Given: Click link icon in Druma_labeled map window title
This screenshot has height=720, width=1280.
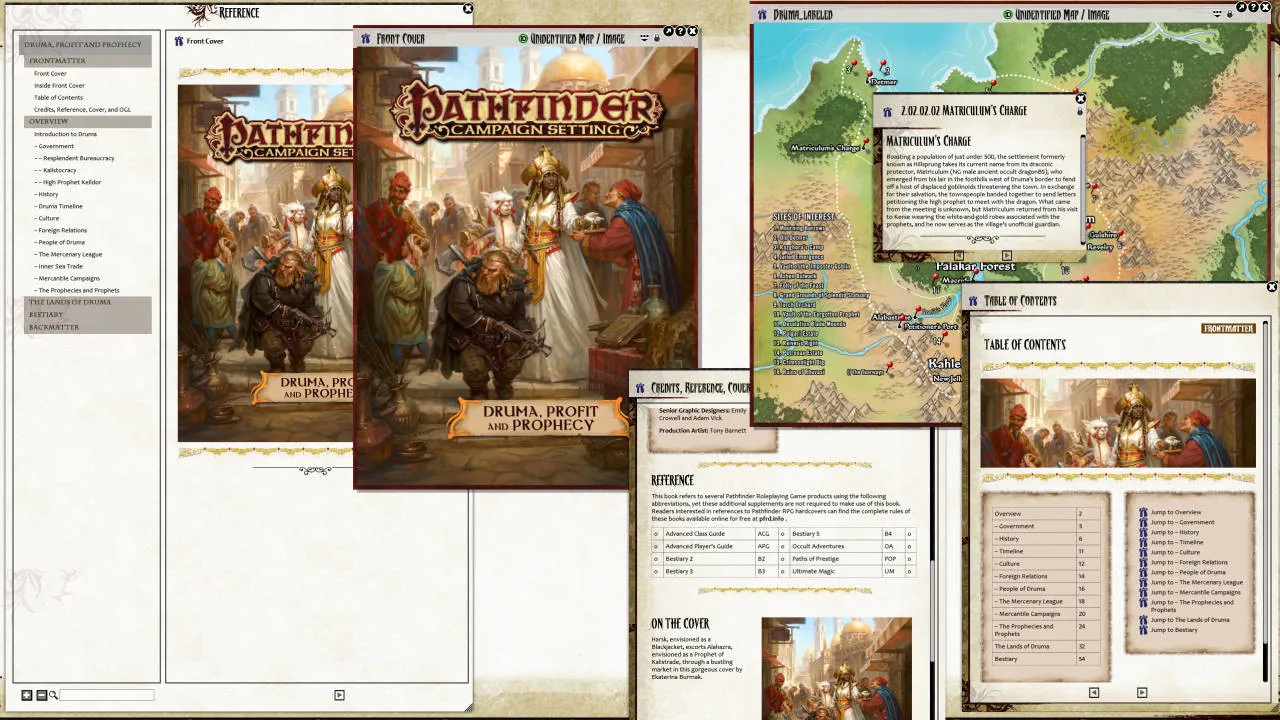Looking at the screenshot, I should tap(763, 15).
